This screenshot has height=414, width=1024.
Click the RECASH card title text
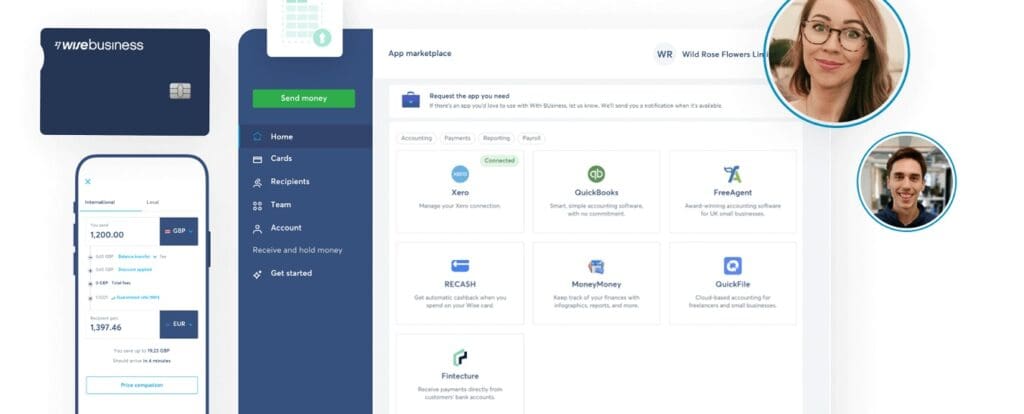tap(460, 285)
